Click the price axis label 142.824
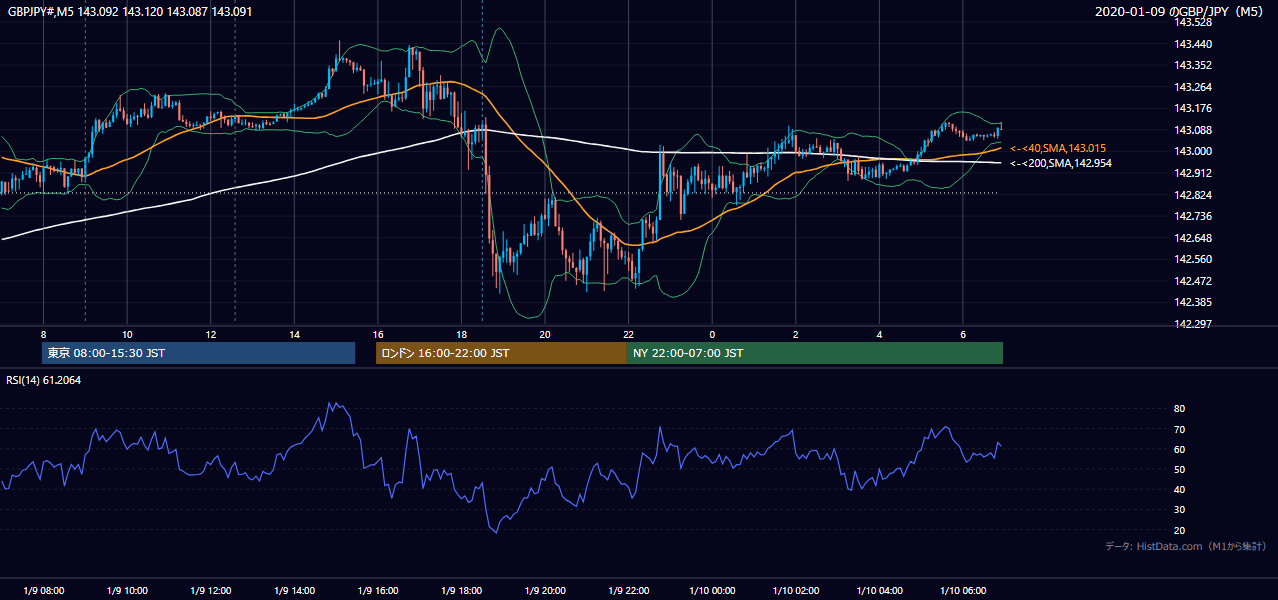 tap(1193, 195)
